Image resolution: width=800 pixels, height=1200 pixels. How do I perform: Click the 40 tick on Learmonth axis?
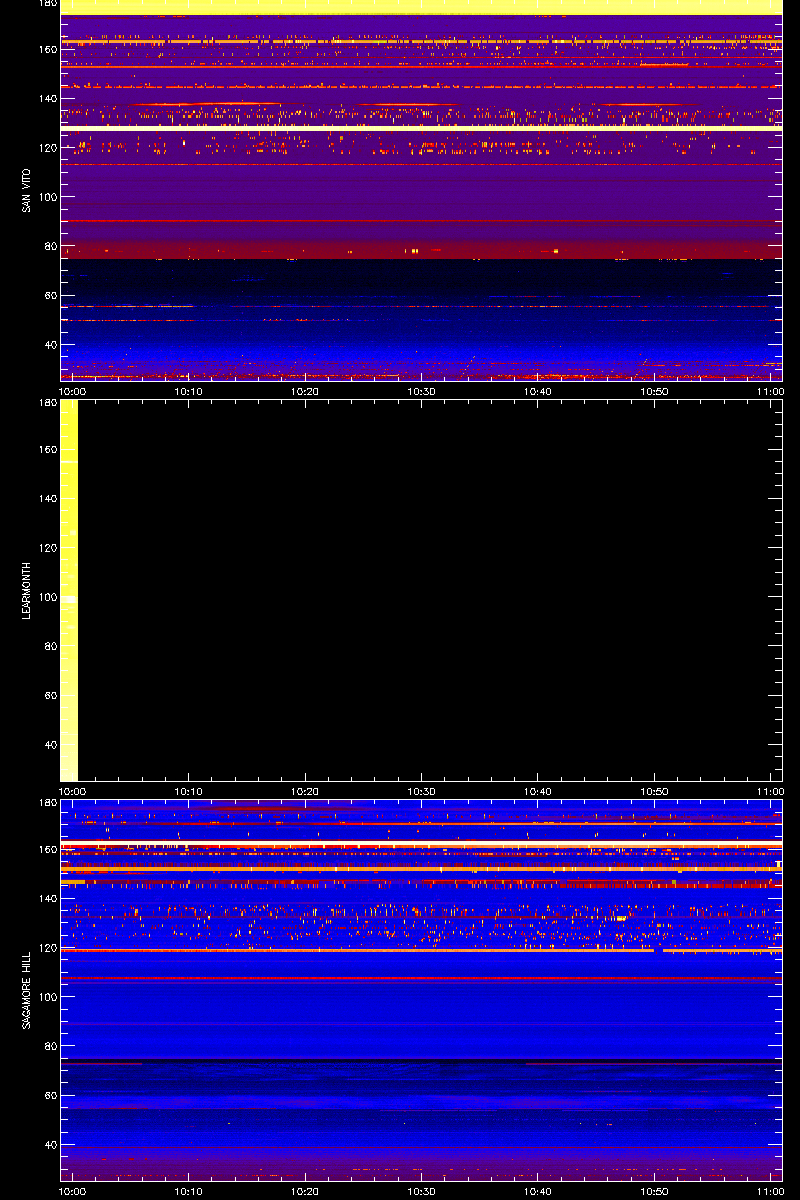tap(49, 745)
